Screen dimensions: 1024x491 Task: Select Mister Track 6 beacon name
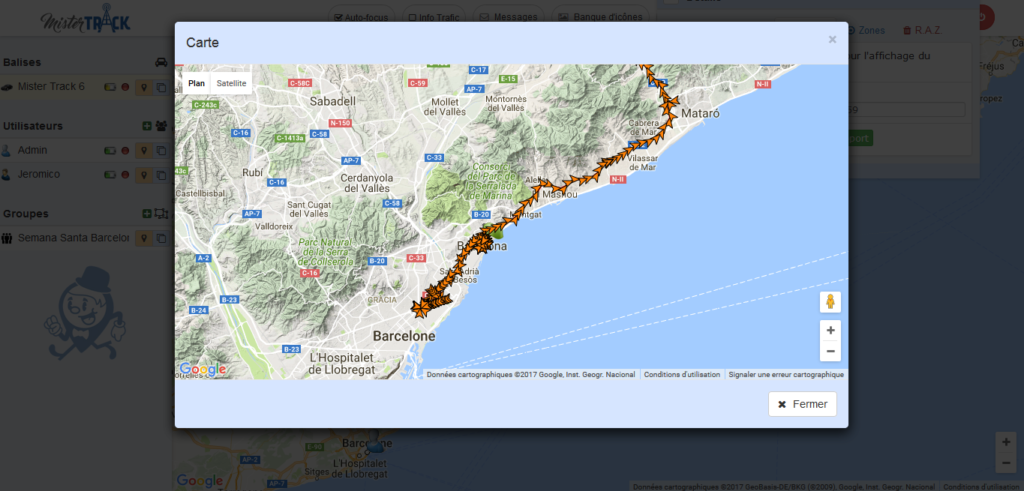coord(51,87)
